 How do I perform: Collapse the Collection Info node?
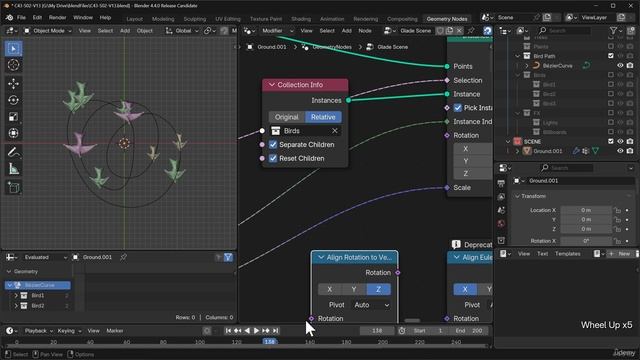pyautogui.click(x=271, y=85)
